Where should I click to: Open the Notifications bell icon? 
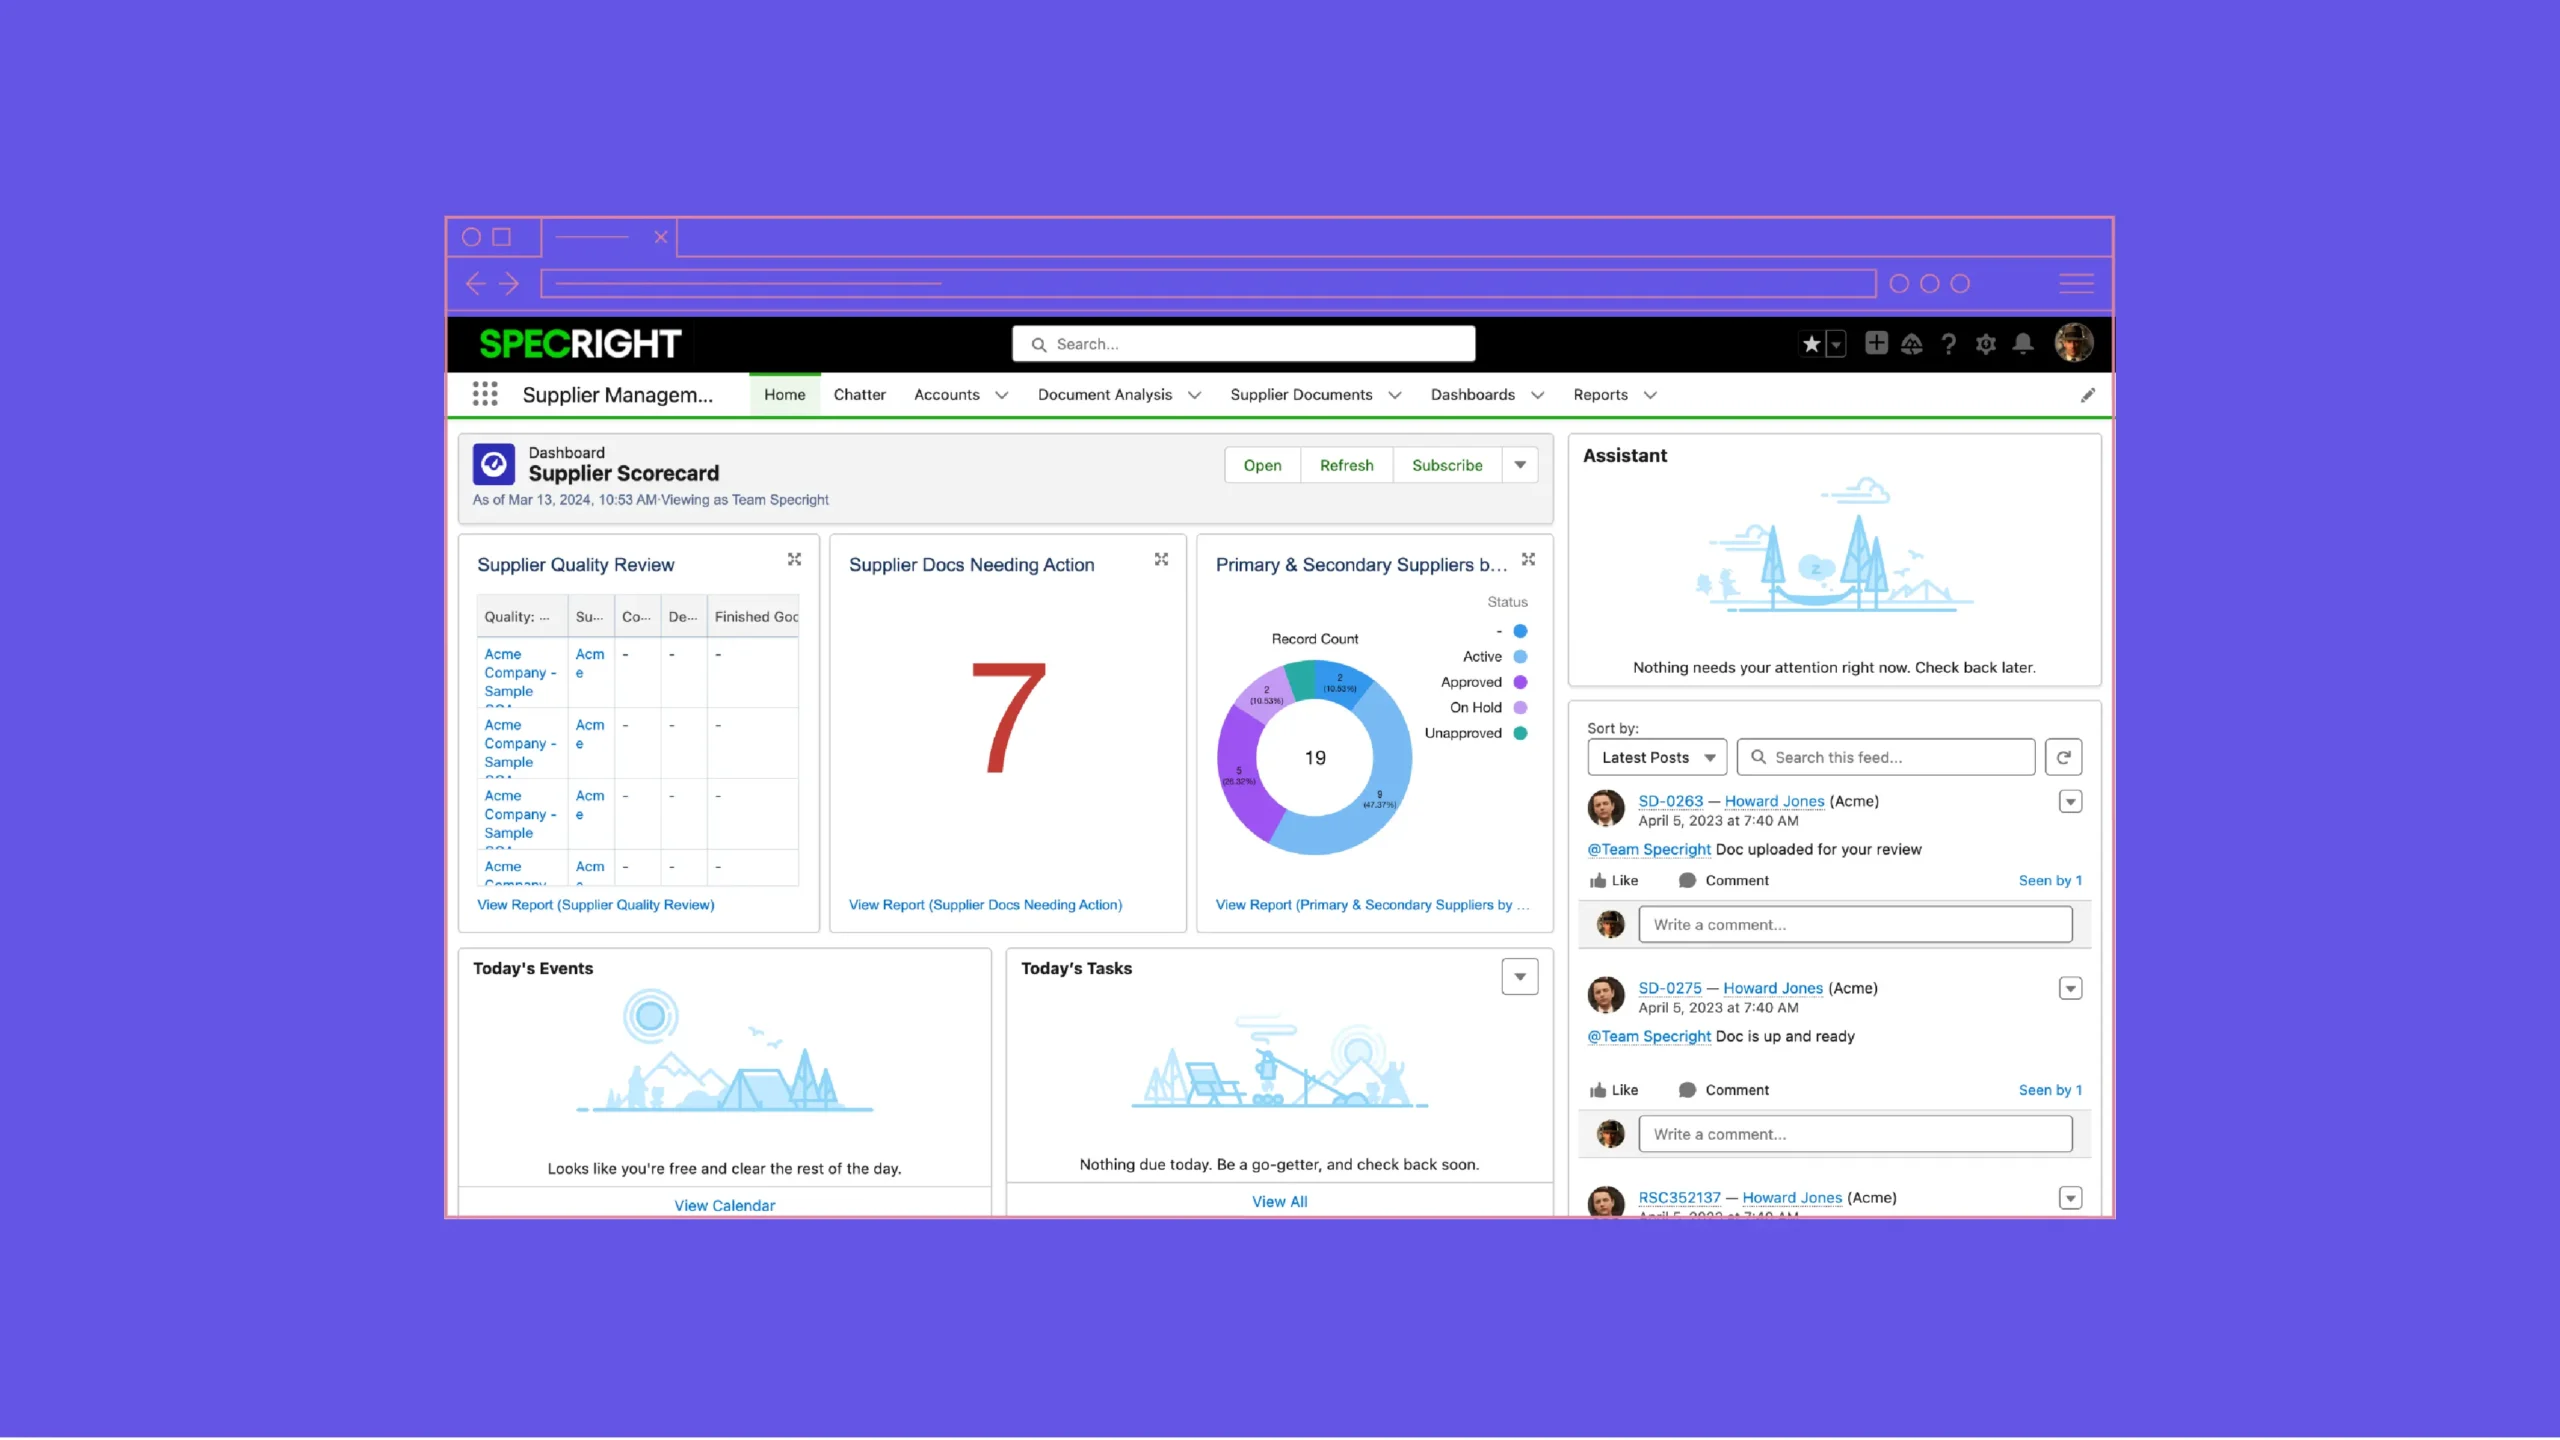pyautogui.click(x=2023, y=344)
